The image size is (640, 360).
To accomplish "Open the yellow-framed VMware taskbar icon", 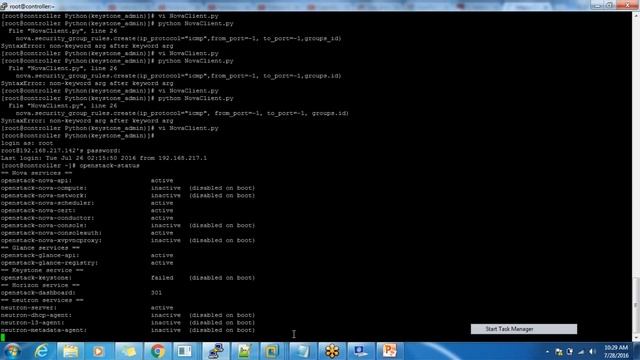I will pos(271,351).
